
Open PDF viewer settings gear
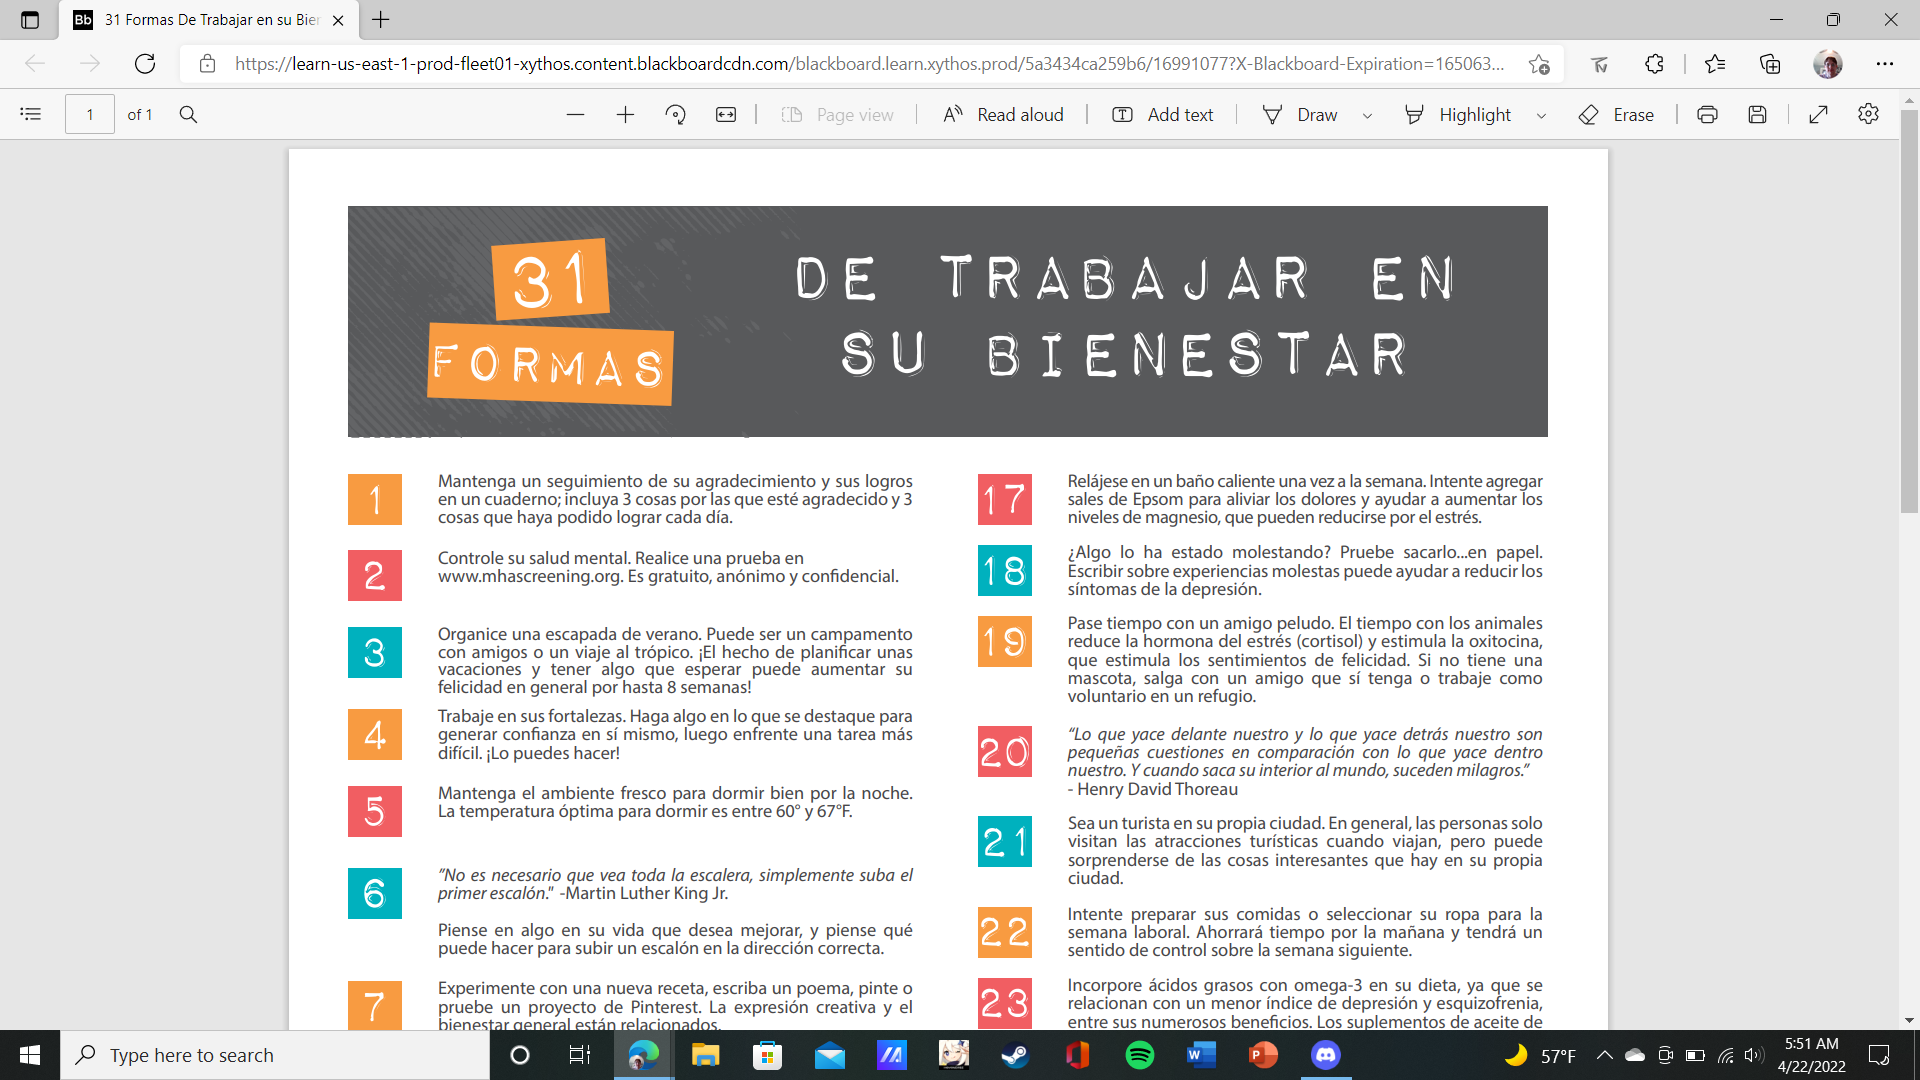coord(1868,114)
